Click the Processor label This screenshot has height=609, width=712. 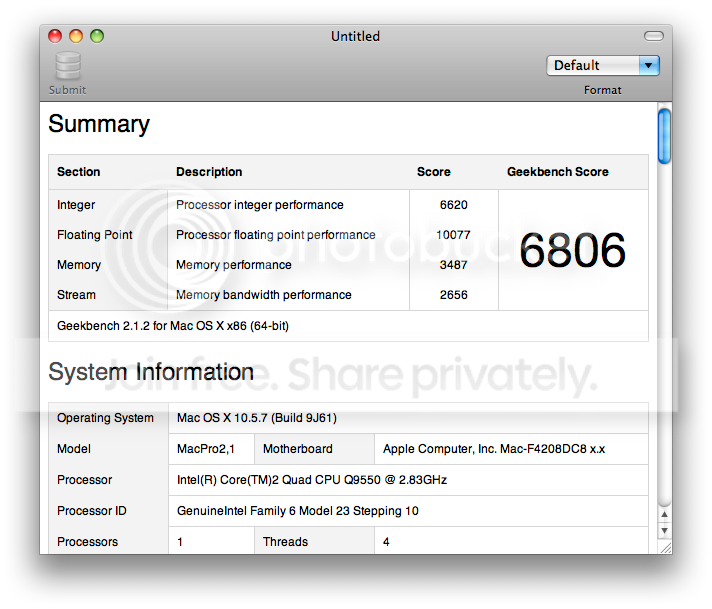84,480
